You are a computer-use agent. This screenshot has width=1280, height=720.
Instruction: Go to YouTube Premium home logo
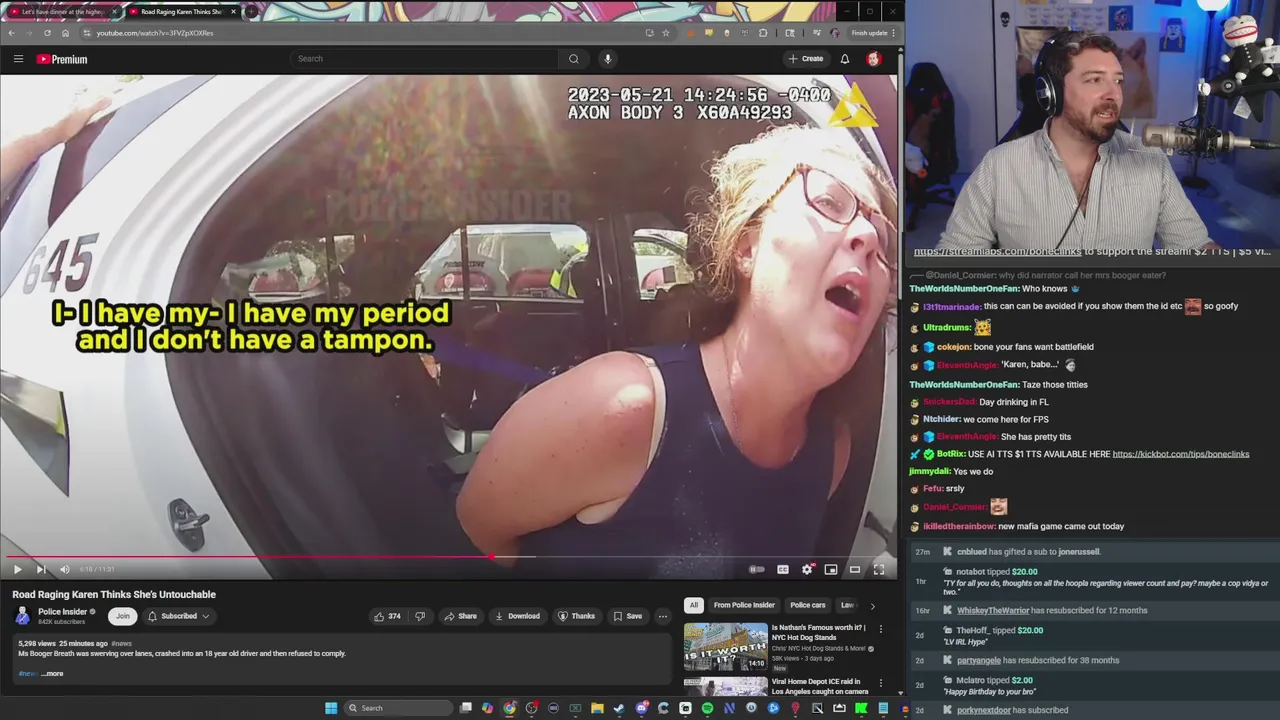pos(62,59)
